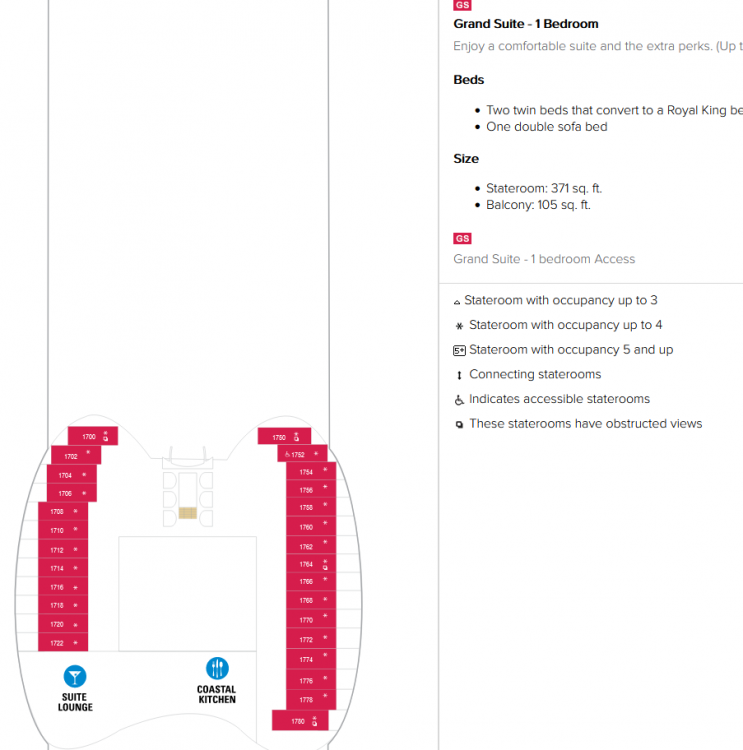743x750 pixels.
Task: Click the wheelchair icon on stateroom 1752
Action: tap(287, 454)
